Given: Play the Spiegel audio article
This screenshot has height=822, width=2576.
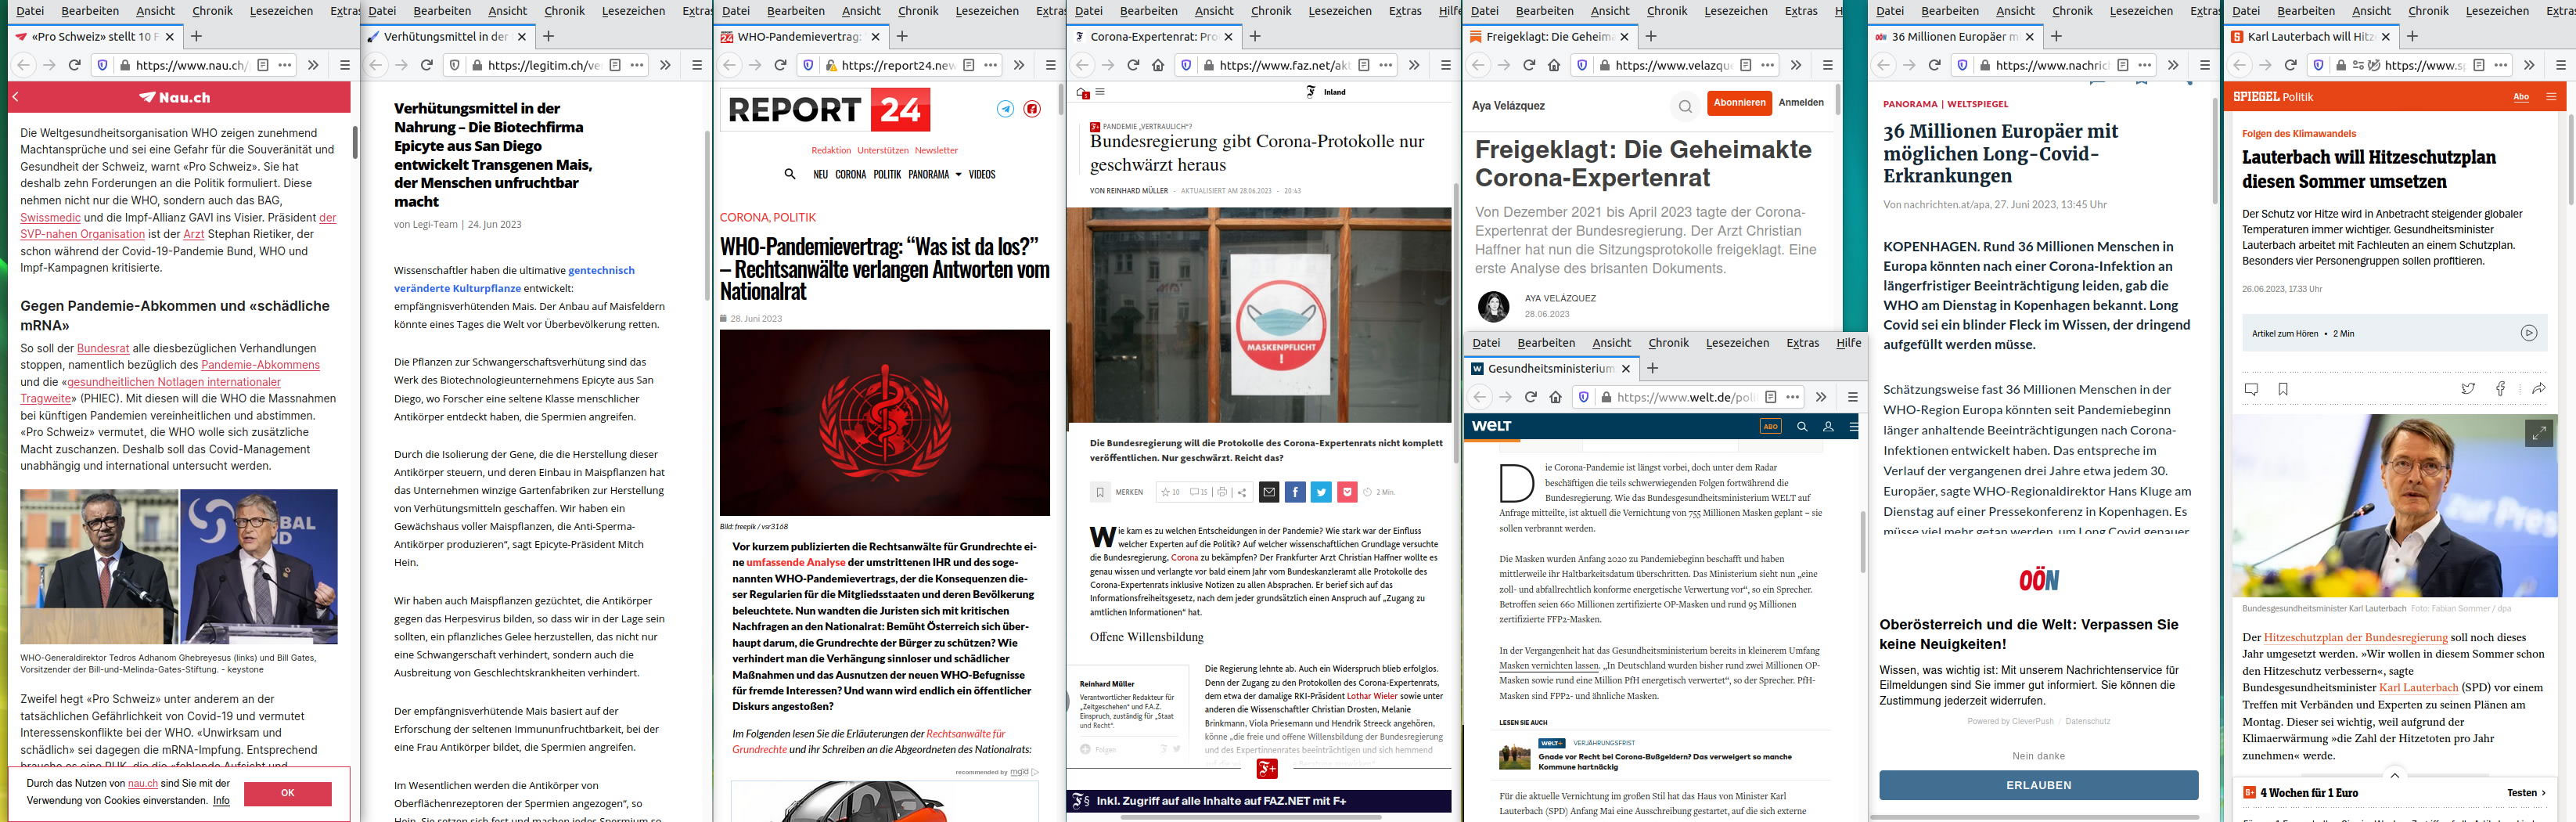Looking at the screenshot, I should (2528, 333).
